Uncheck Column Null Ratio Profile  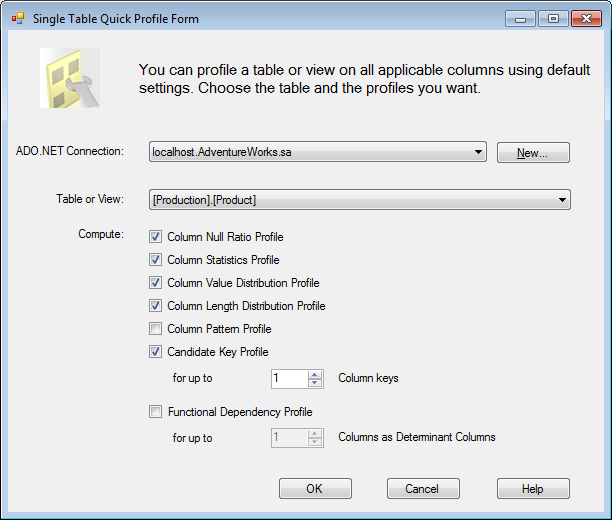point(155,237)
